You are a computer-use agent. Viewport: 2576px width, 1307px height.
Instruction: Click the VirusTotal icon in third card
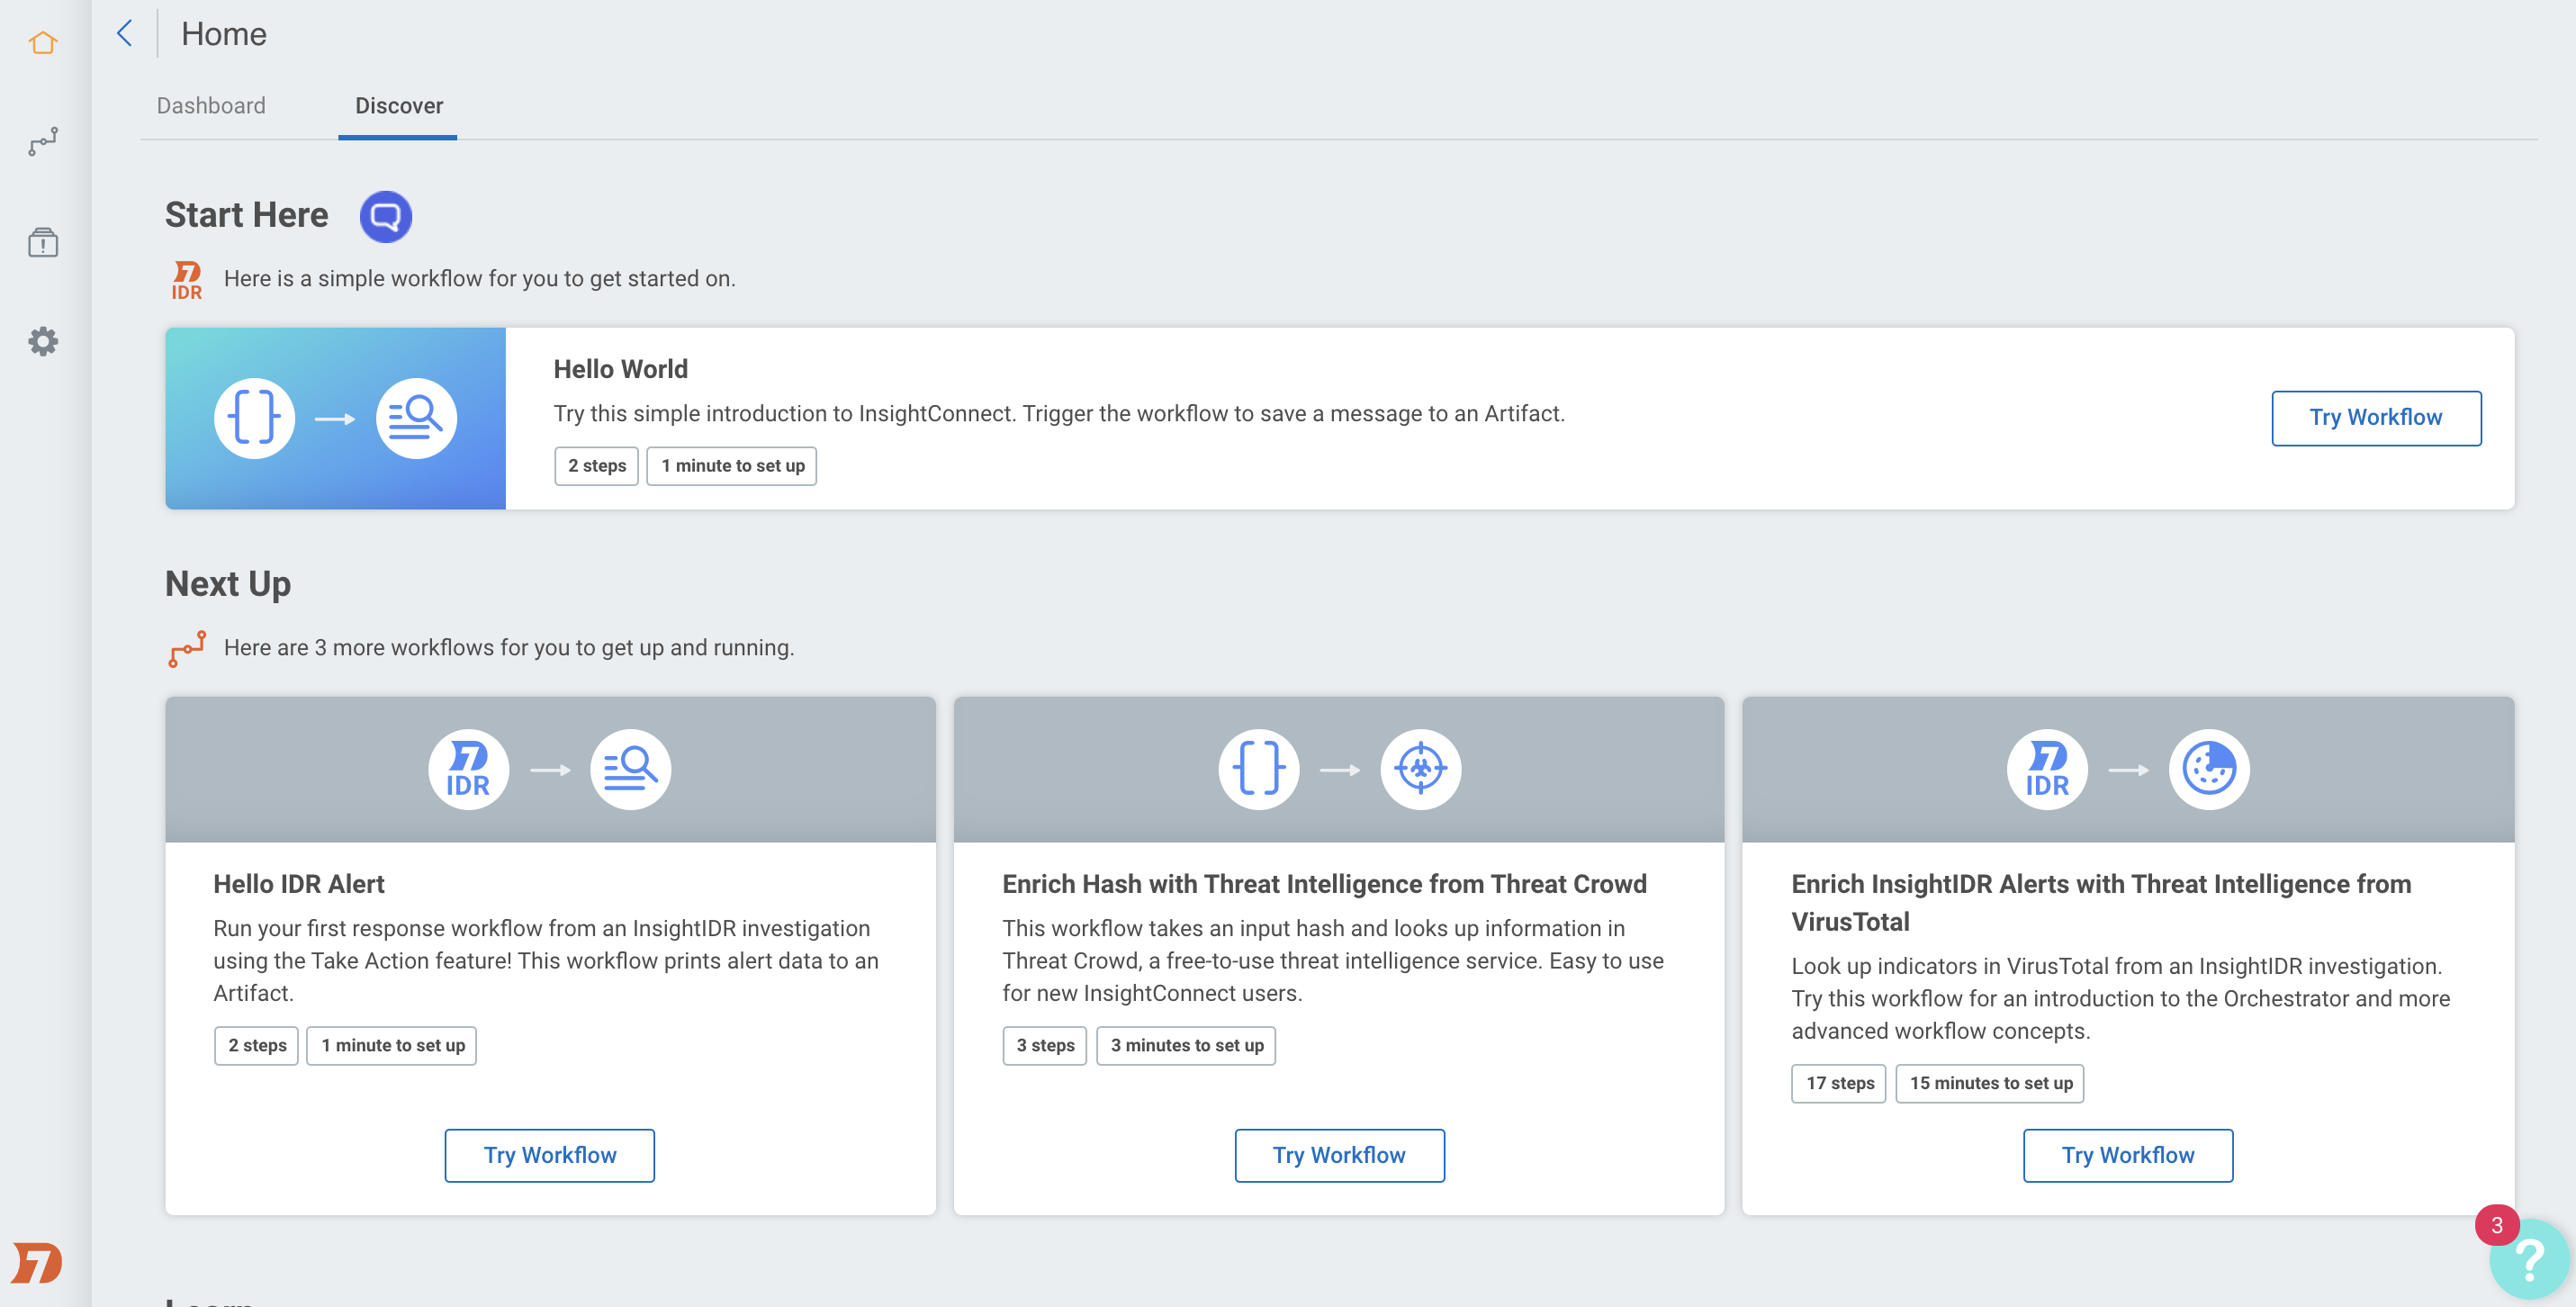pos(2209,769)
